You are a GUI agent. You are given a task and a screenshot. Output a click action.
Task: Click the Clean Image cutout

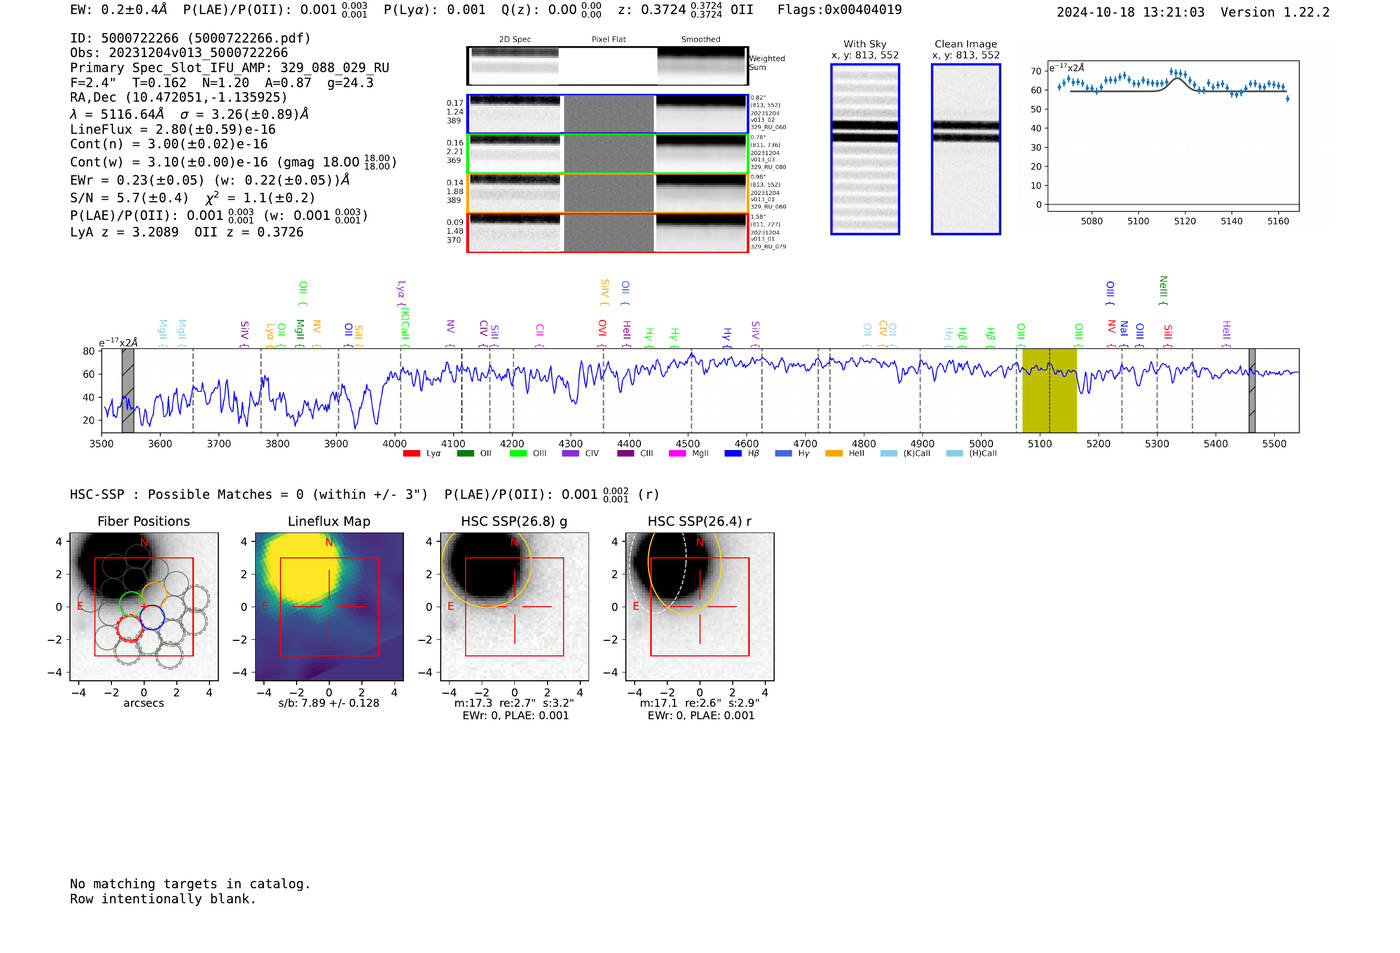pyautogui.click(x=966, y=149)
